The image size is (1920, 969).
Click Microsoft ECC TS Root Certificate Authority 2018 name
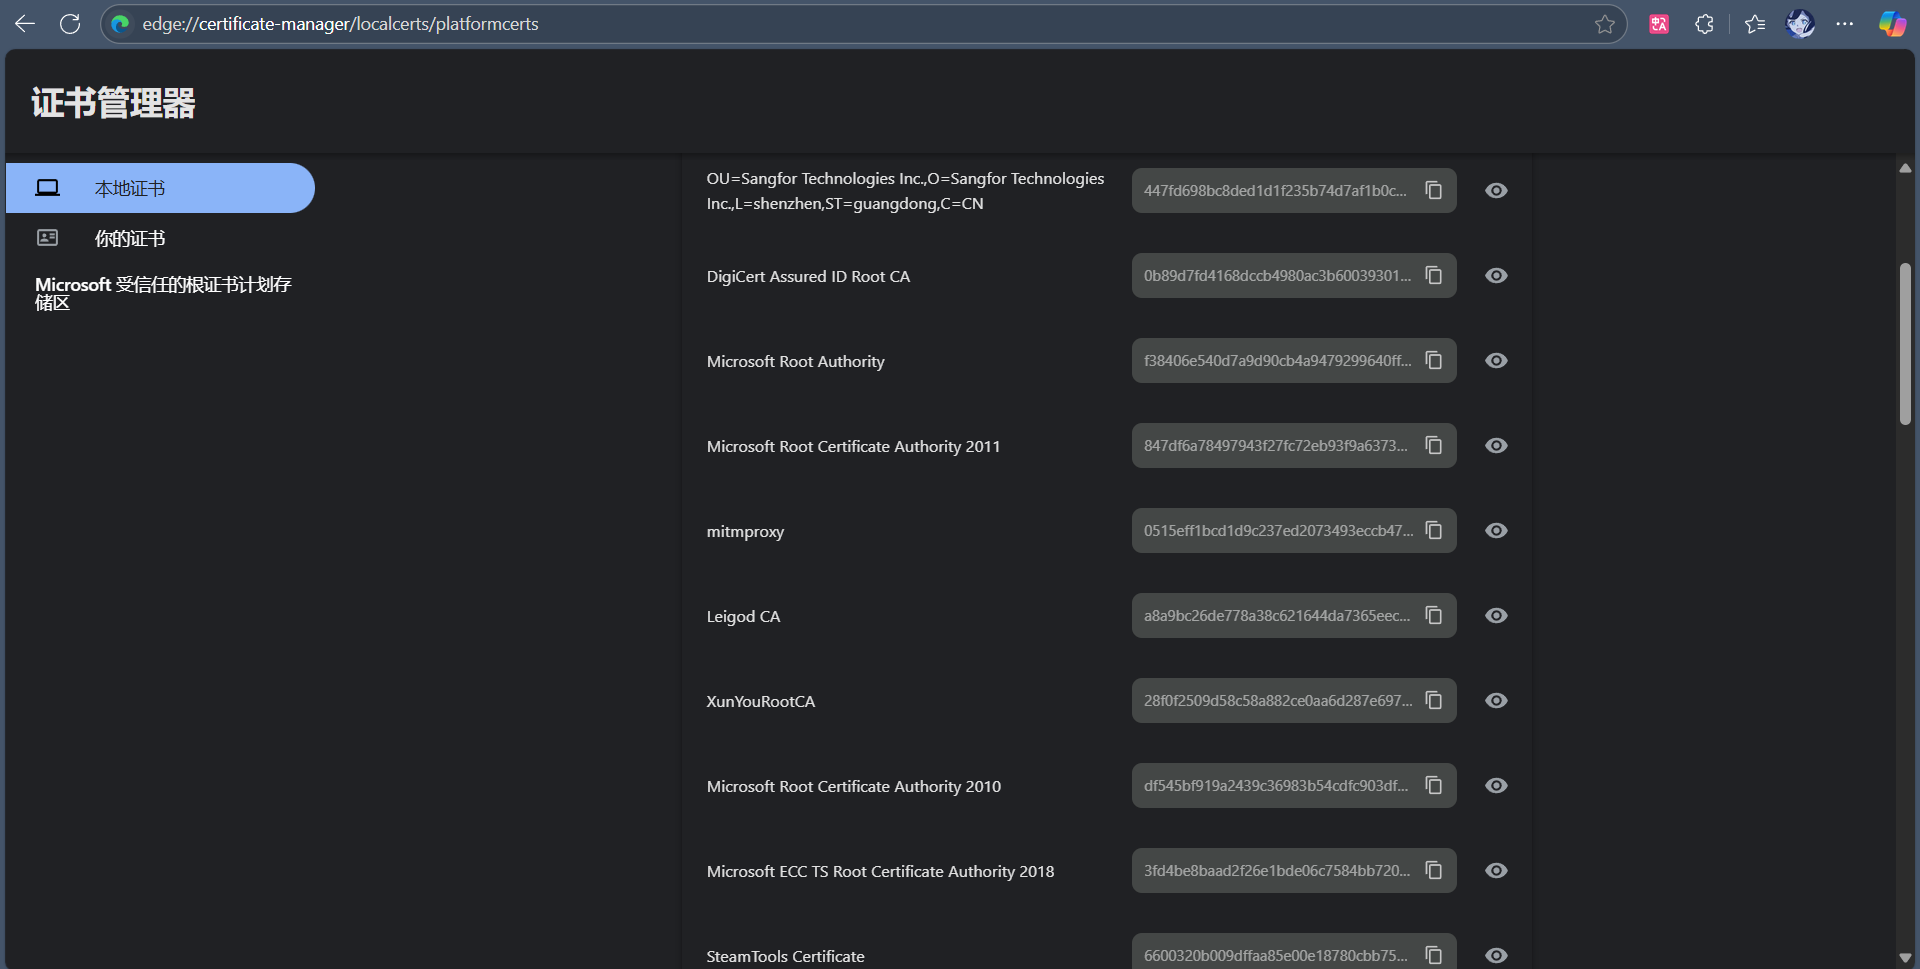tap(880, 871)
